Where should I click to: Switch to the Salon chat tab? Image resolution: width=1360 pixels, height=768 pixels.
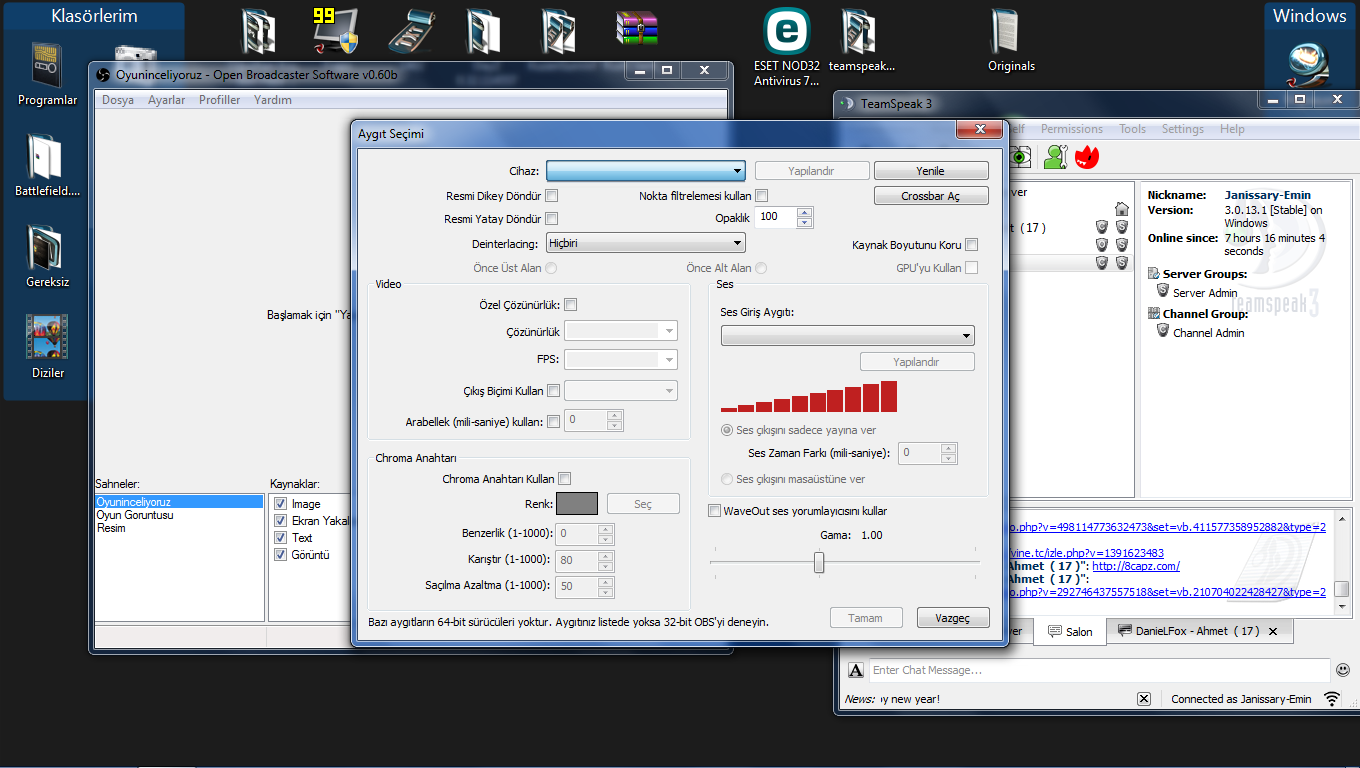pos(1070,632)
